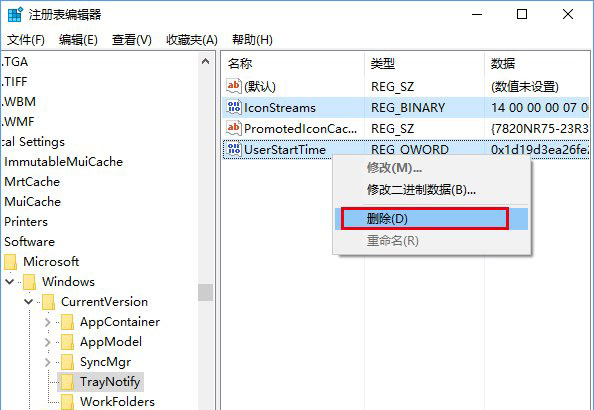Click the IconStreams binary value icon
This screenshot has width=594, height=410.
234,107
